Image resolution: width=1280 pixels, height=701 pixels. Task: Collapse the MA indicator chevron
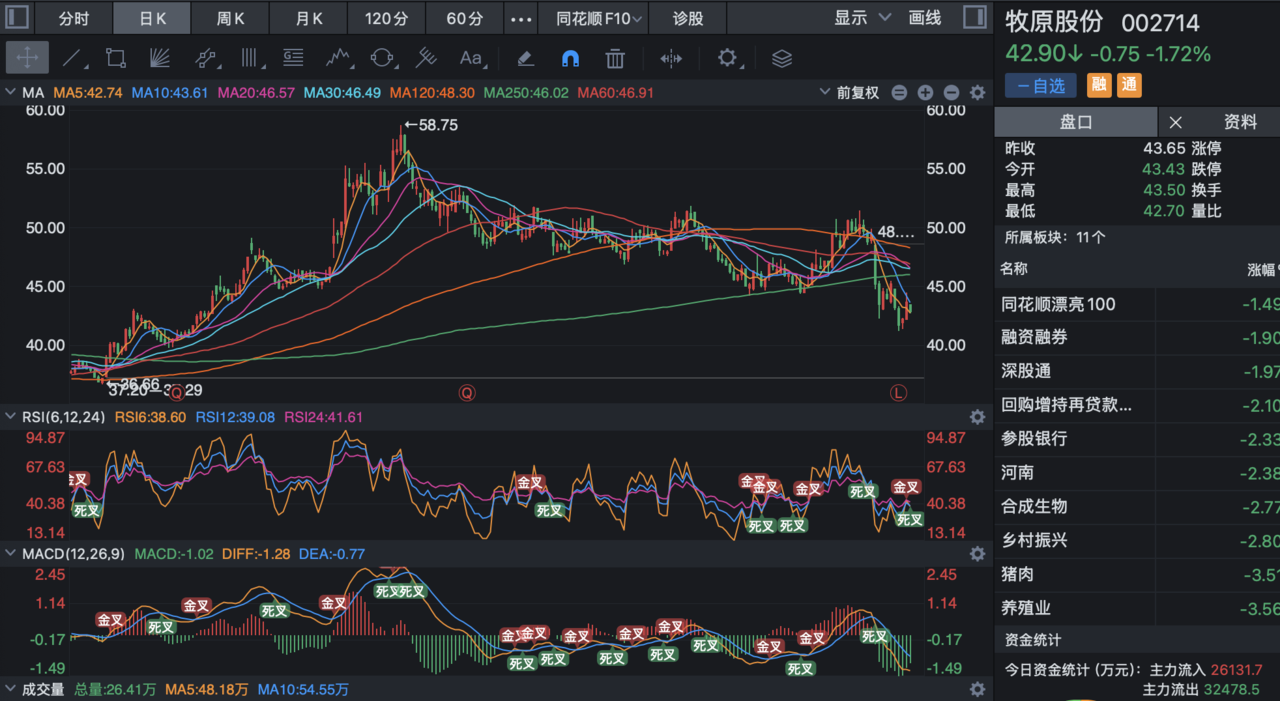[x=10, y=93]
